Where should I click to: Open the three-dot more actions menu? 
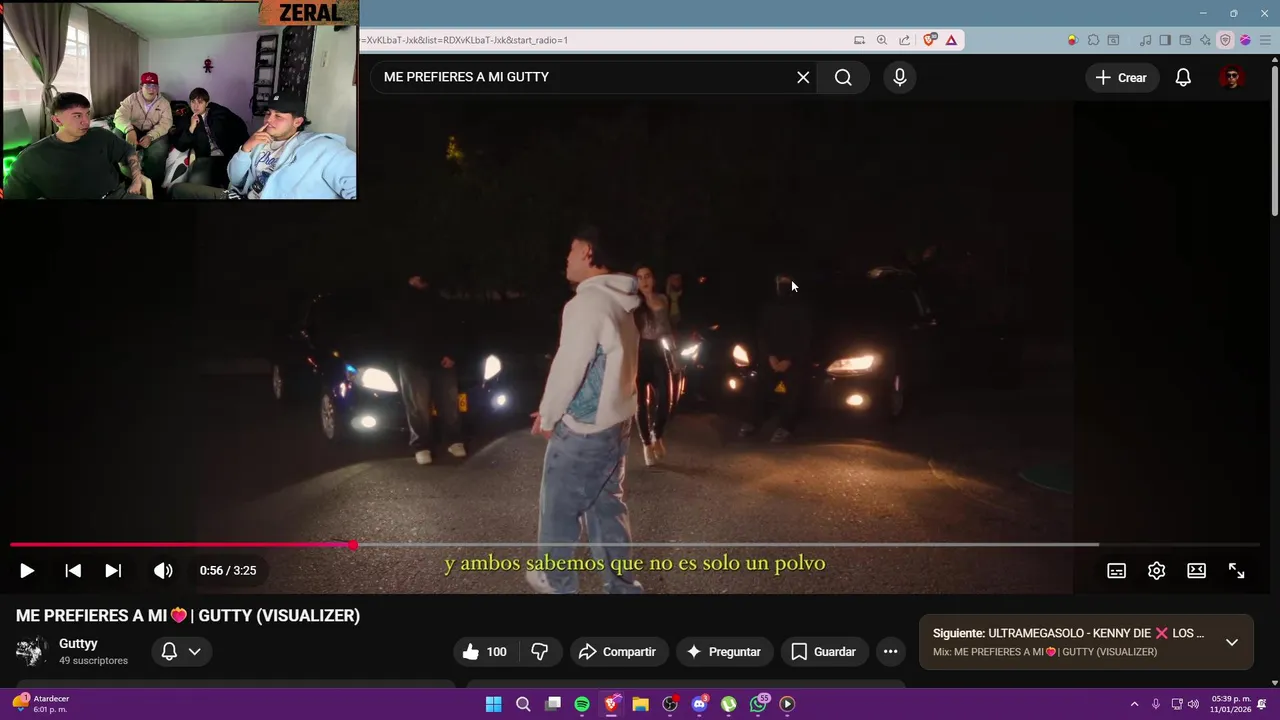pos(890,652)
